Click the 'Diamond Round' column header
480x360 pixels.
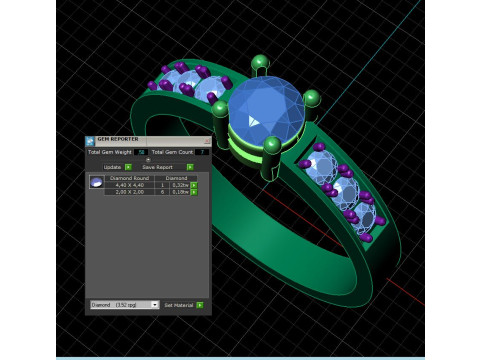point(130,178)
